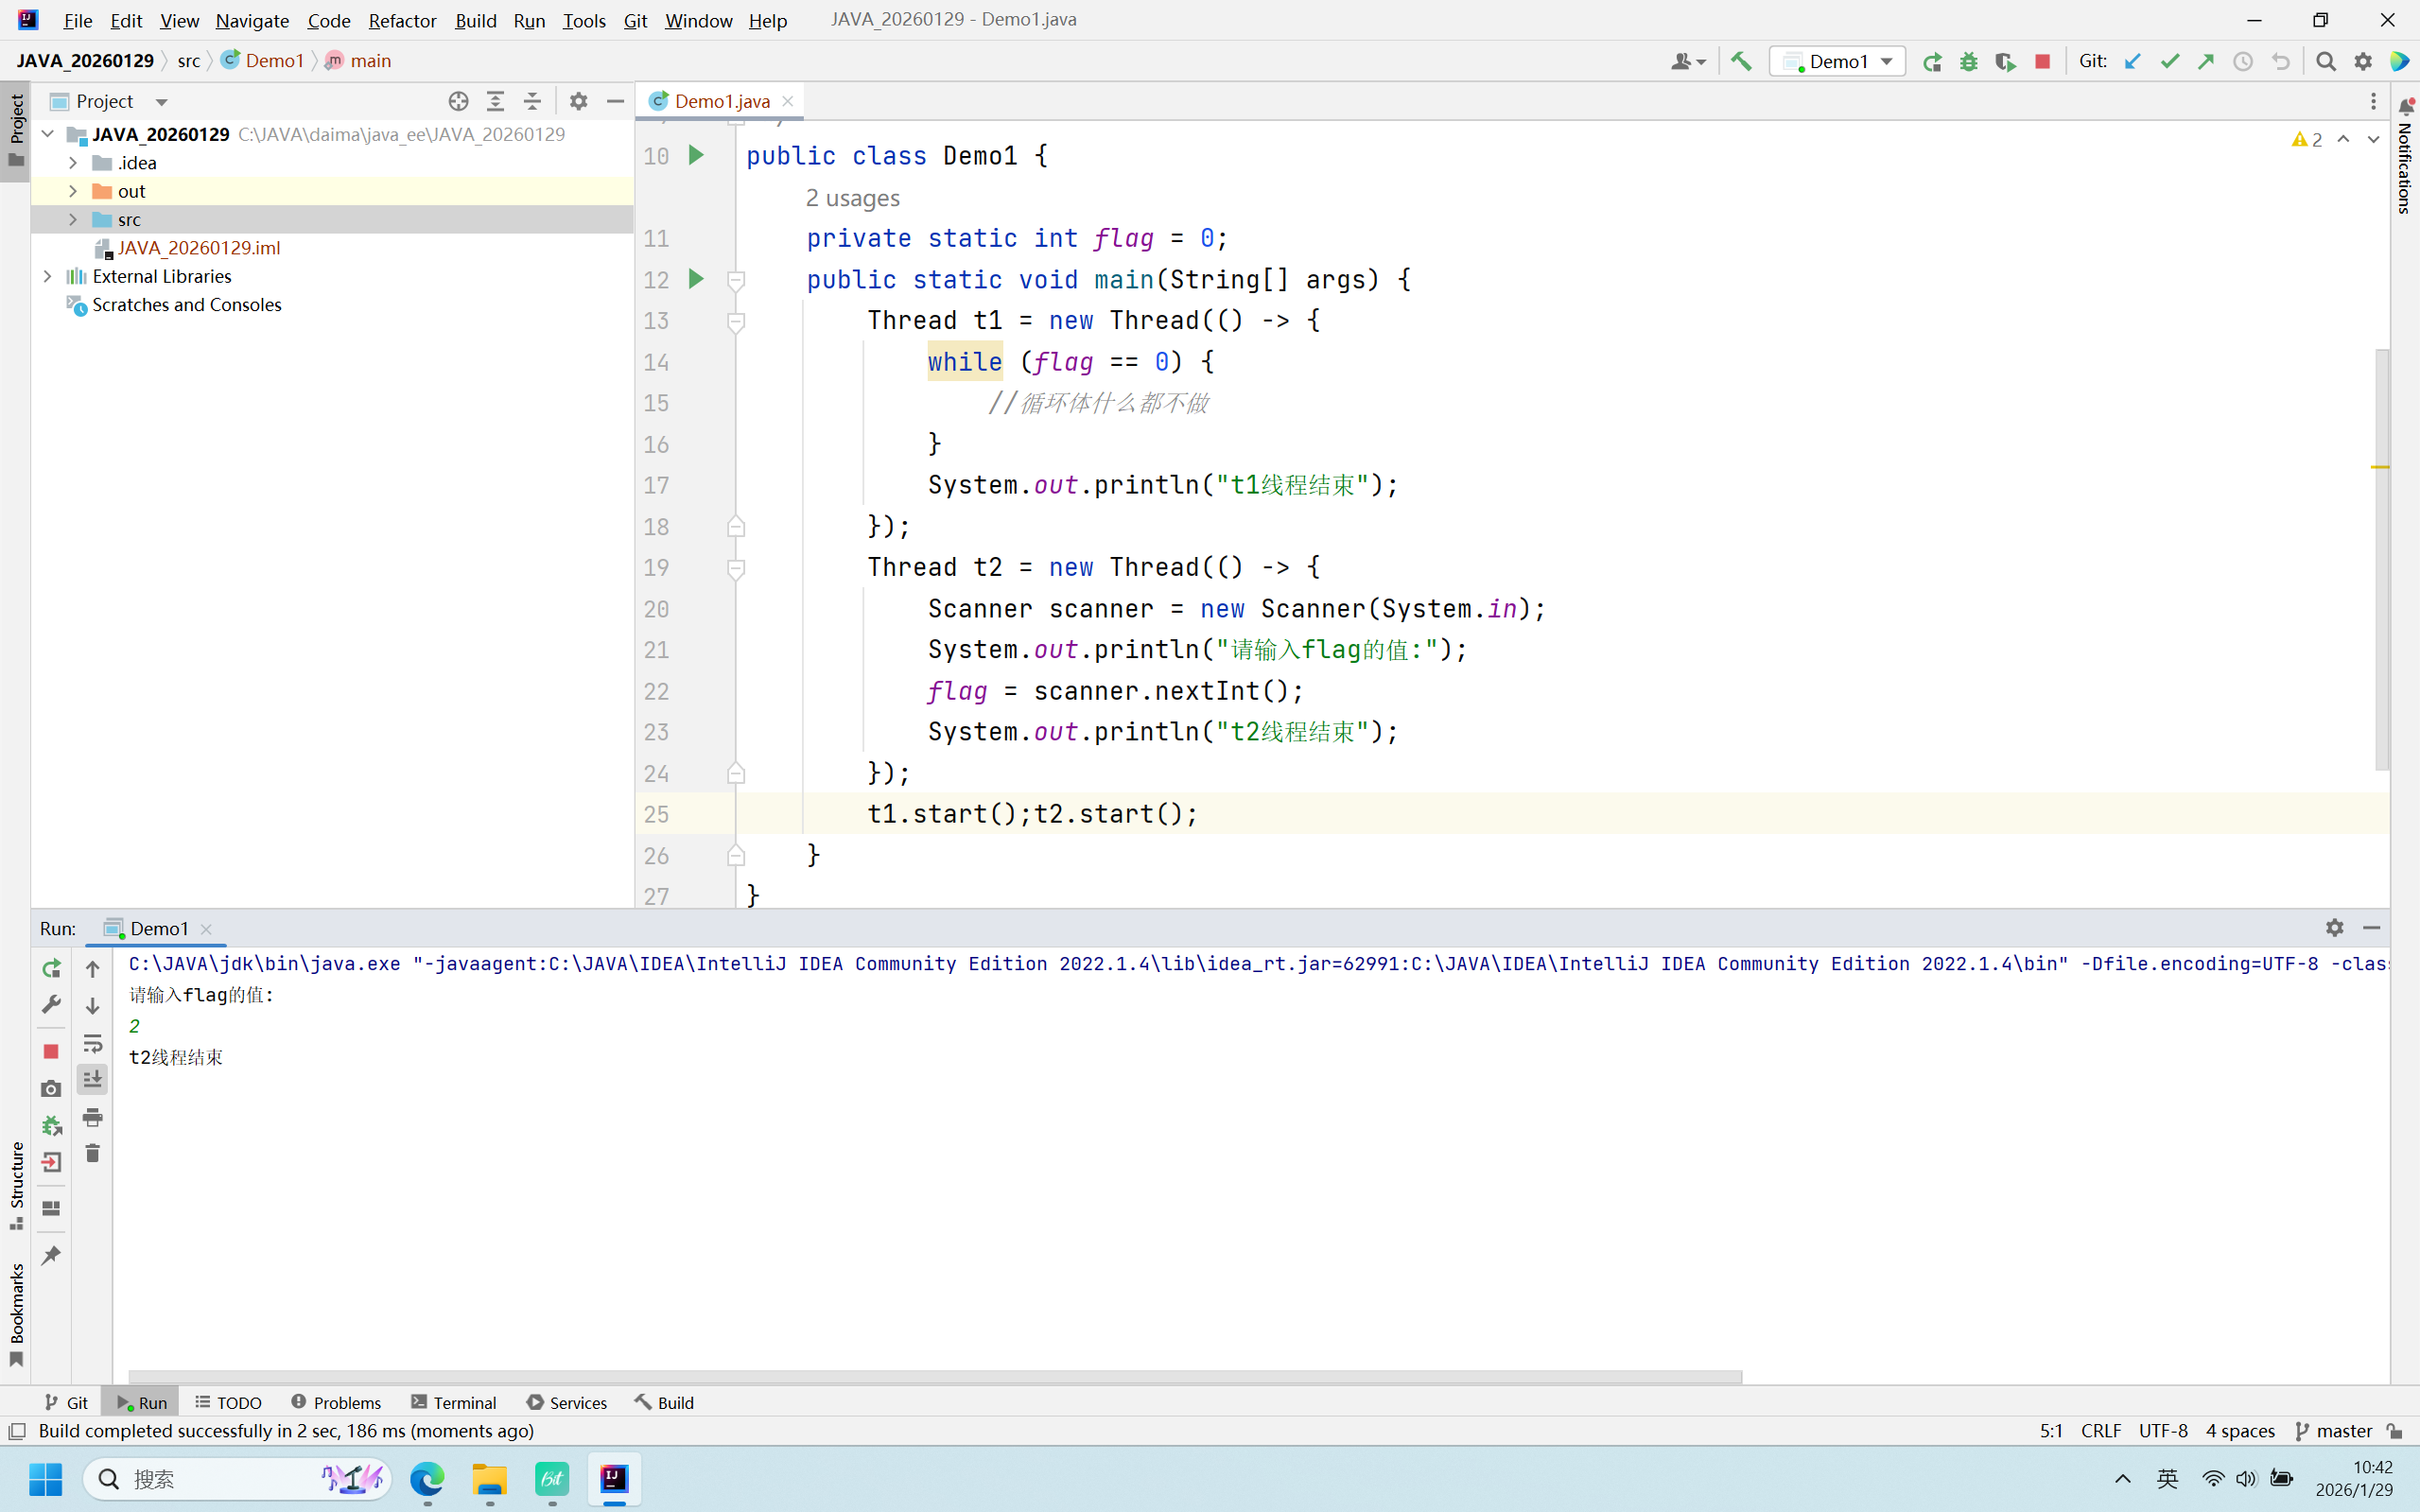
Task: Expand External Libraries node
Action: click(x=47, y=276)
